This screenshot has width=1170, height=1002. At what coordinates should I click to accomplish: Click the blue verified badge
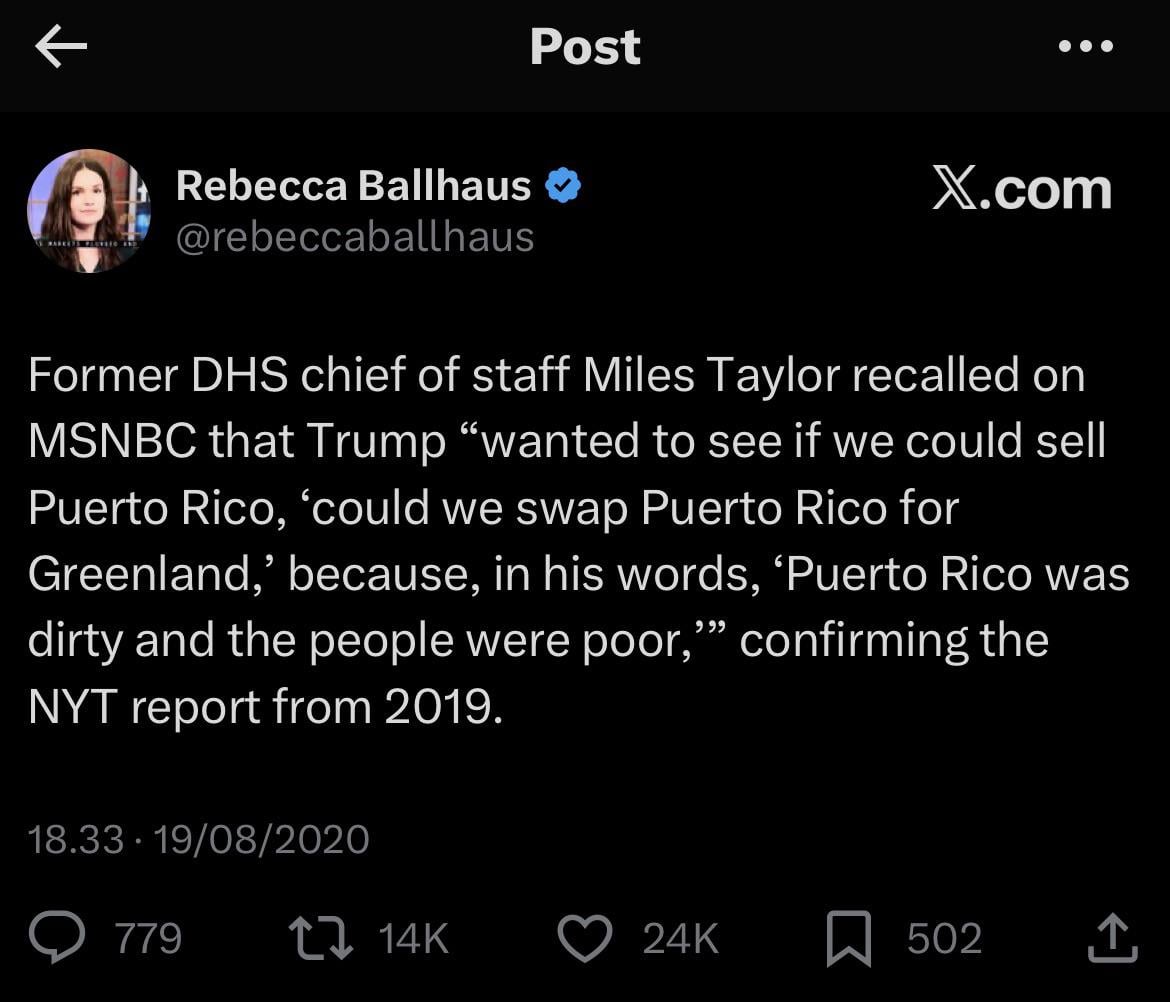click(564, 186)
